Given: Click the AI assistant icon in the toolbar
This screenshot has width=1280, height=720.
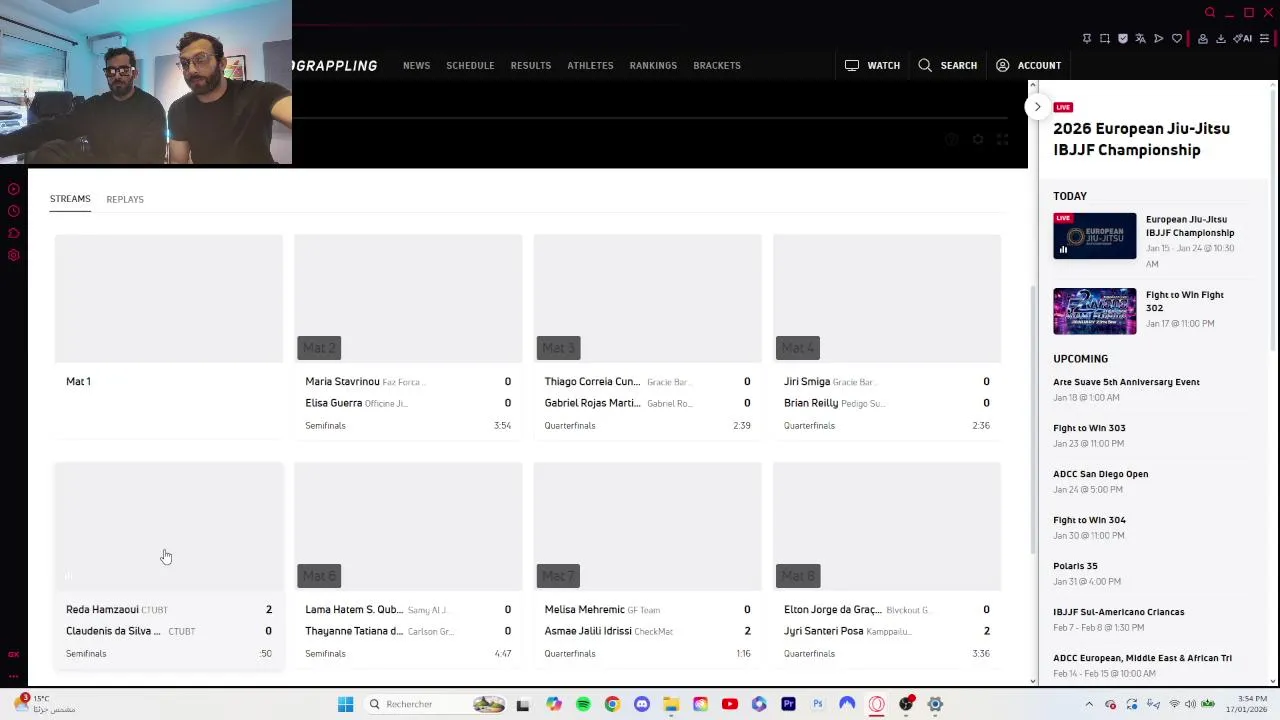Looking at the screenshot, I should click(x=1243, y=39).
